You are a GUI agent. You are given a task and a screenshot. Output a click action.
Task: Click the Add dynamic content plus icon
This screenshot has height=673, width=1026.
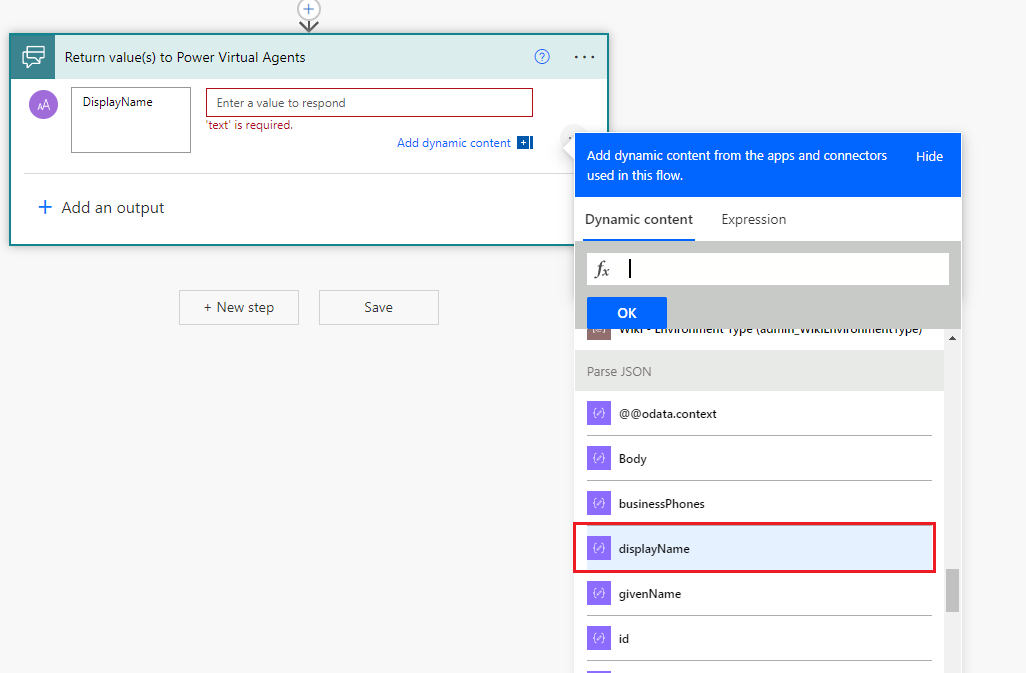tap(524, 143)
